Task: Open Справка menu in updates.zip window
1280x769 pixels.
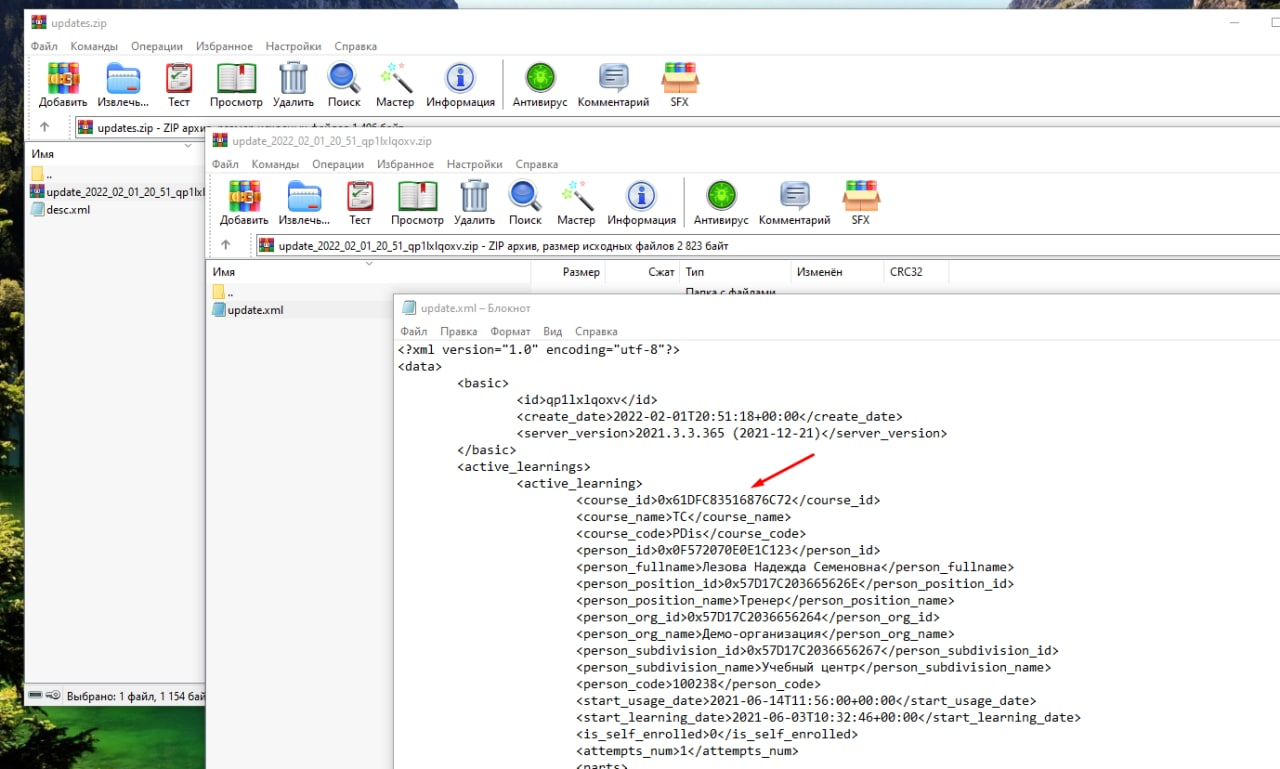Action: (x=356, y=46)
